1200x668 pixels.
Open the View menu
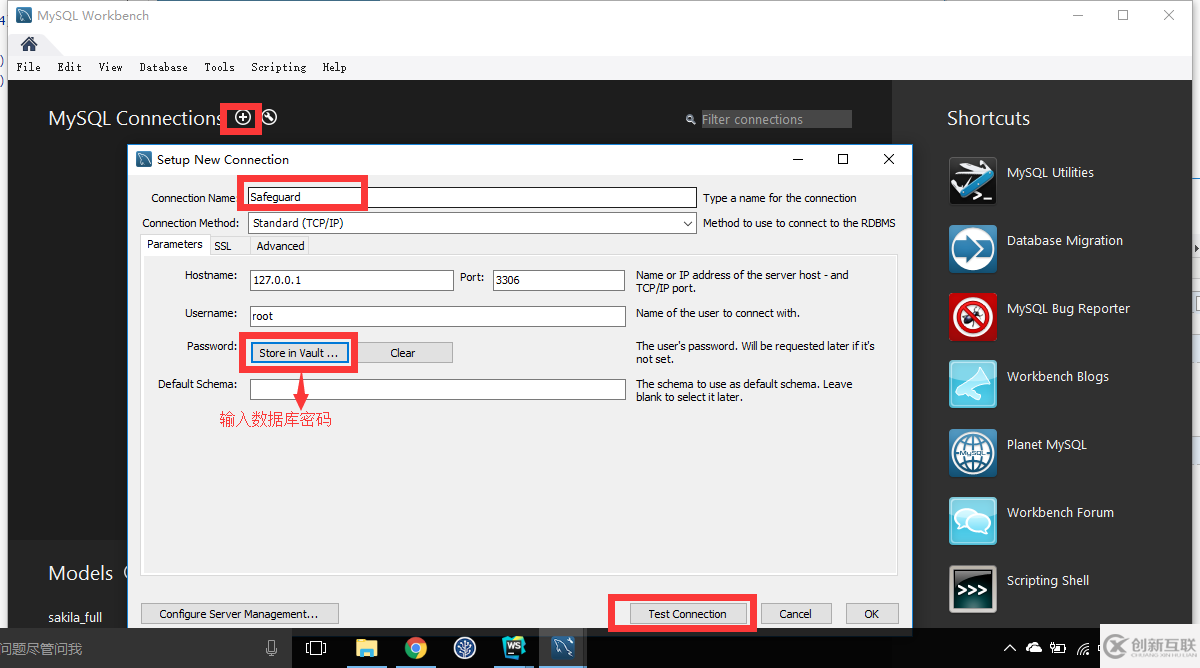(110, 67)
